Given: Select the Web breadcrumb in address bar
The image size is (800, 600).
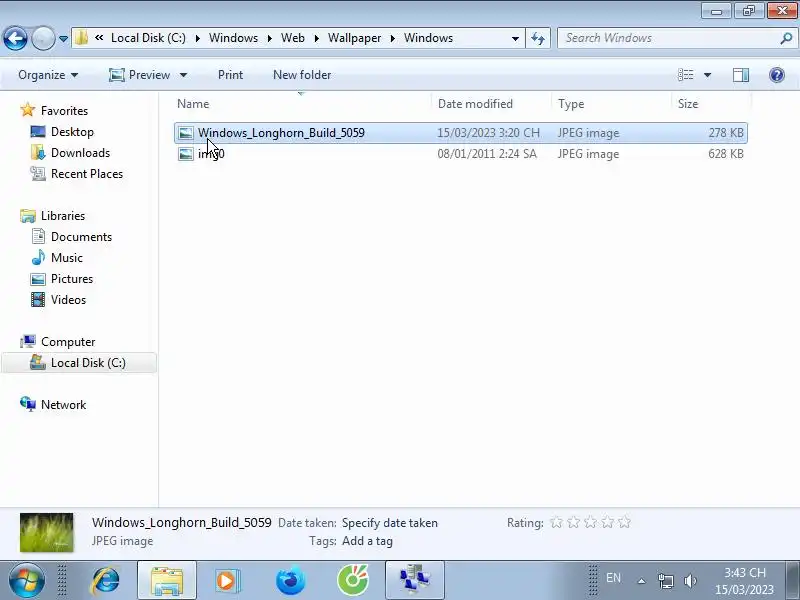Looking at the screenshot, I should (x=293, y=38).
